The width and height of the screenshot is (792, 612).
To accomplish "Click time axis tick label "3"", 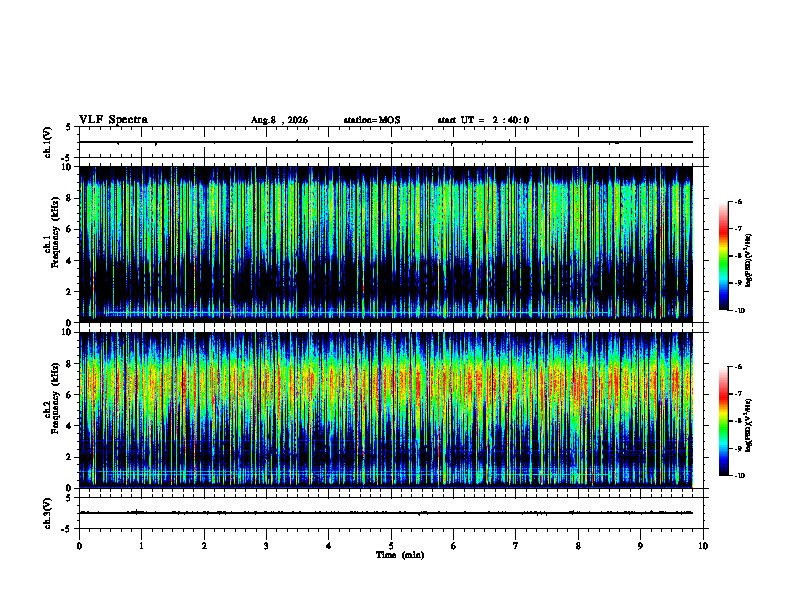I will (x=266, y=546).
